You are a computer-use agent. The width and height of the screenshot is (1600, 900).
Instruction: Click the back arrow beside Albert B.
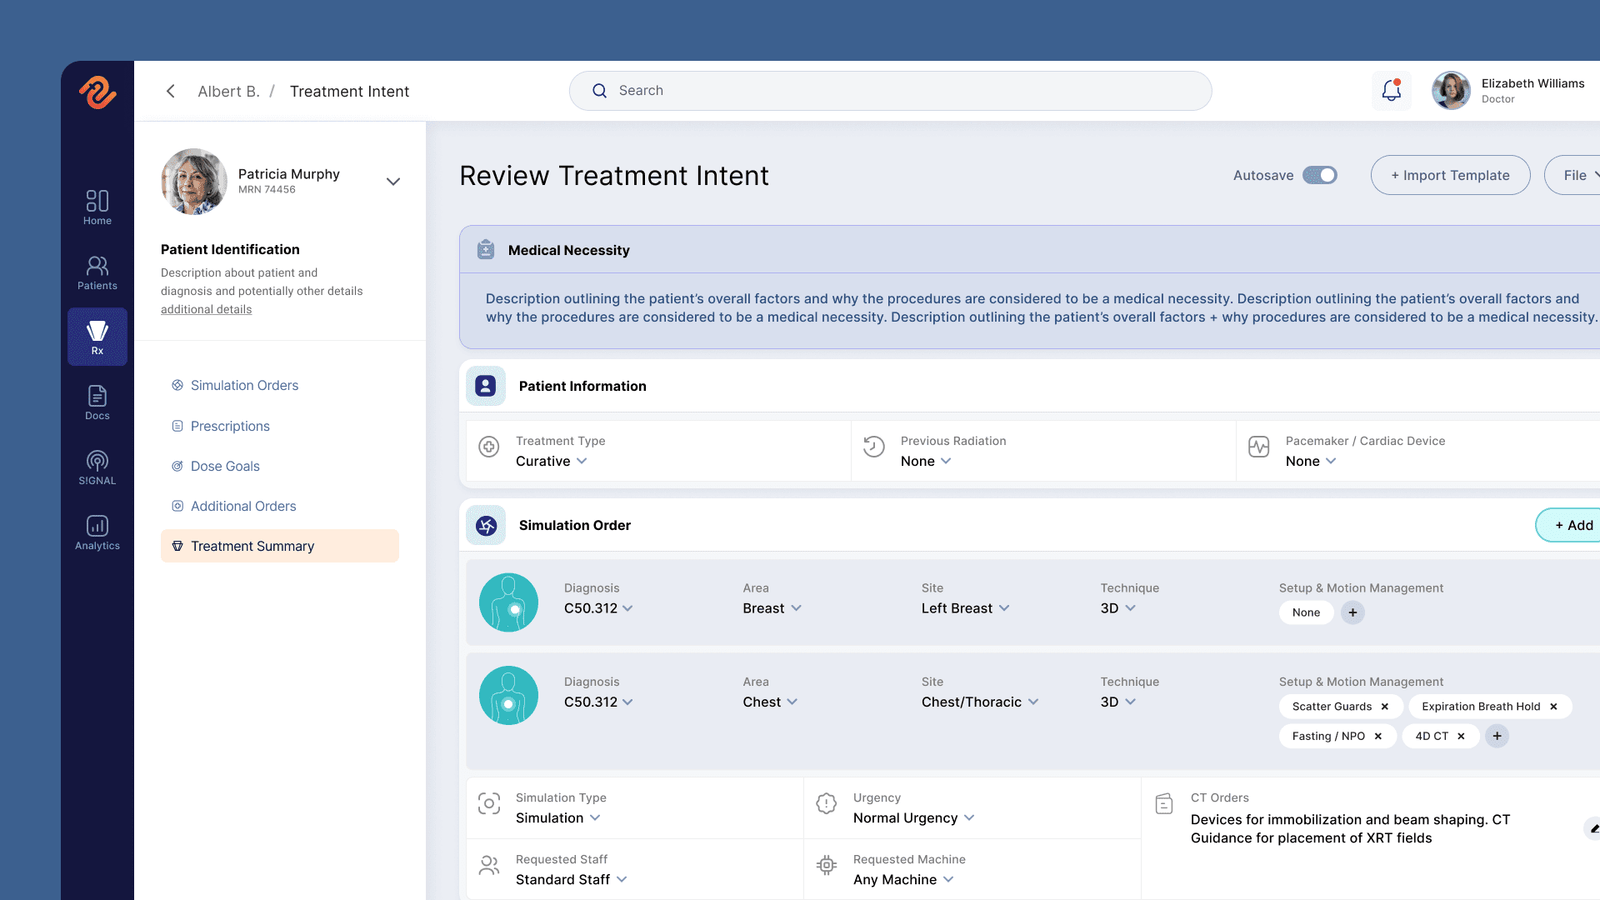coord(171,91)
